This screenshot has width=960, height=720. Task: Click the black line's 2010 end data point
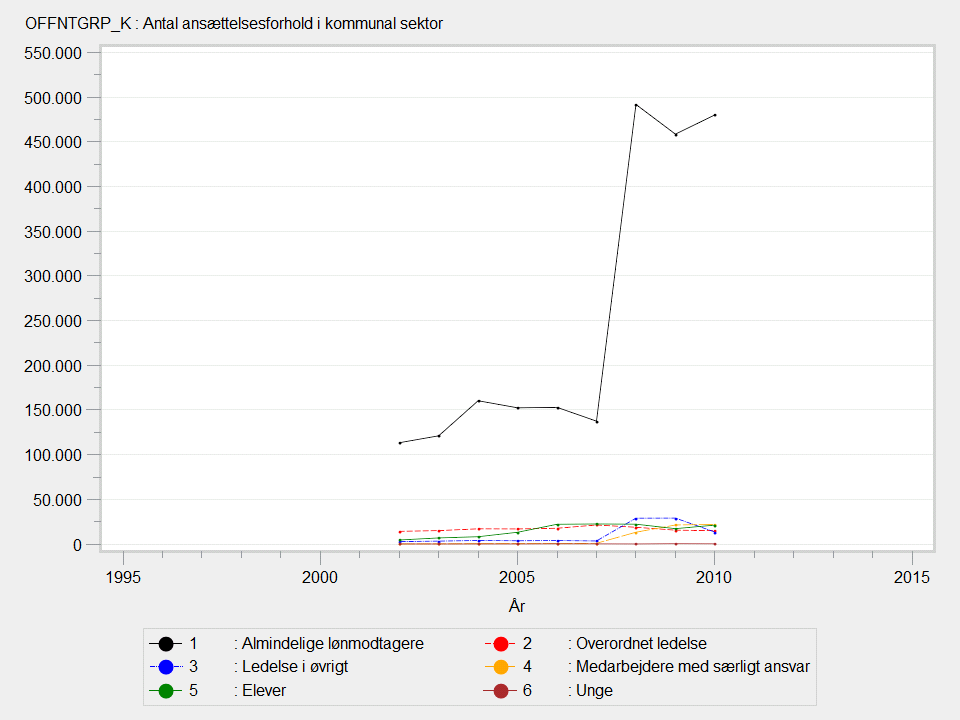pos(715,115)
